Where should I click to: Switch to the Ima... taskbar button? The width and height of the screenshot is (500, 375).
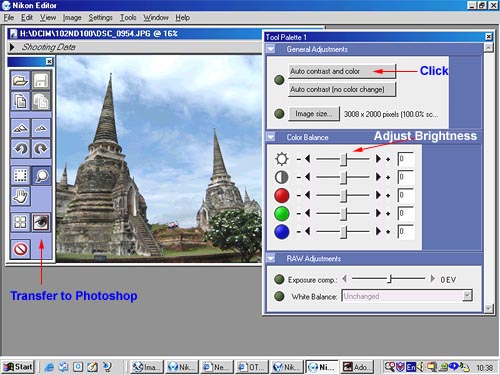147,367
